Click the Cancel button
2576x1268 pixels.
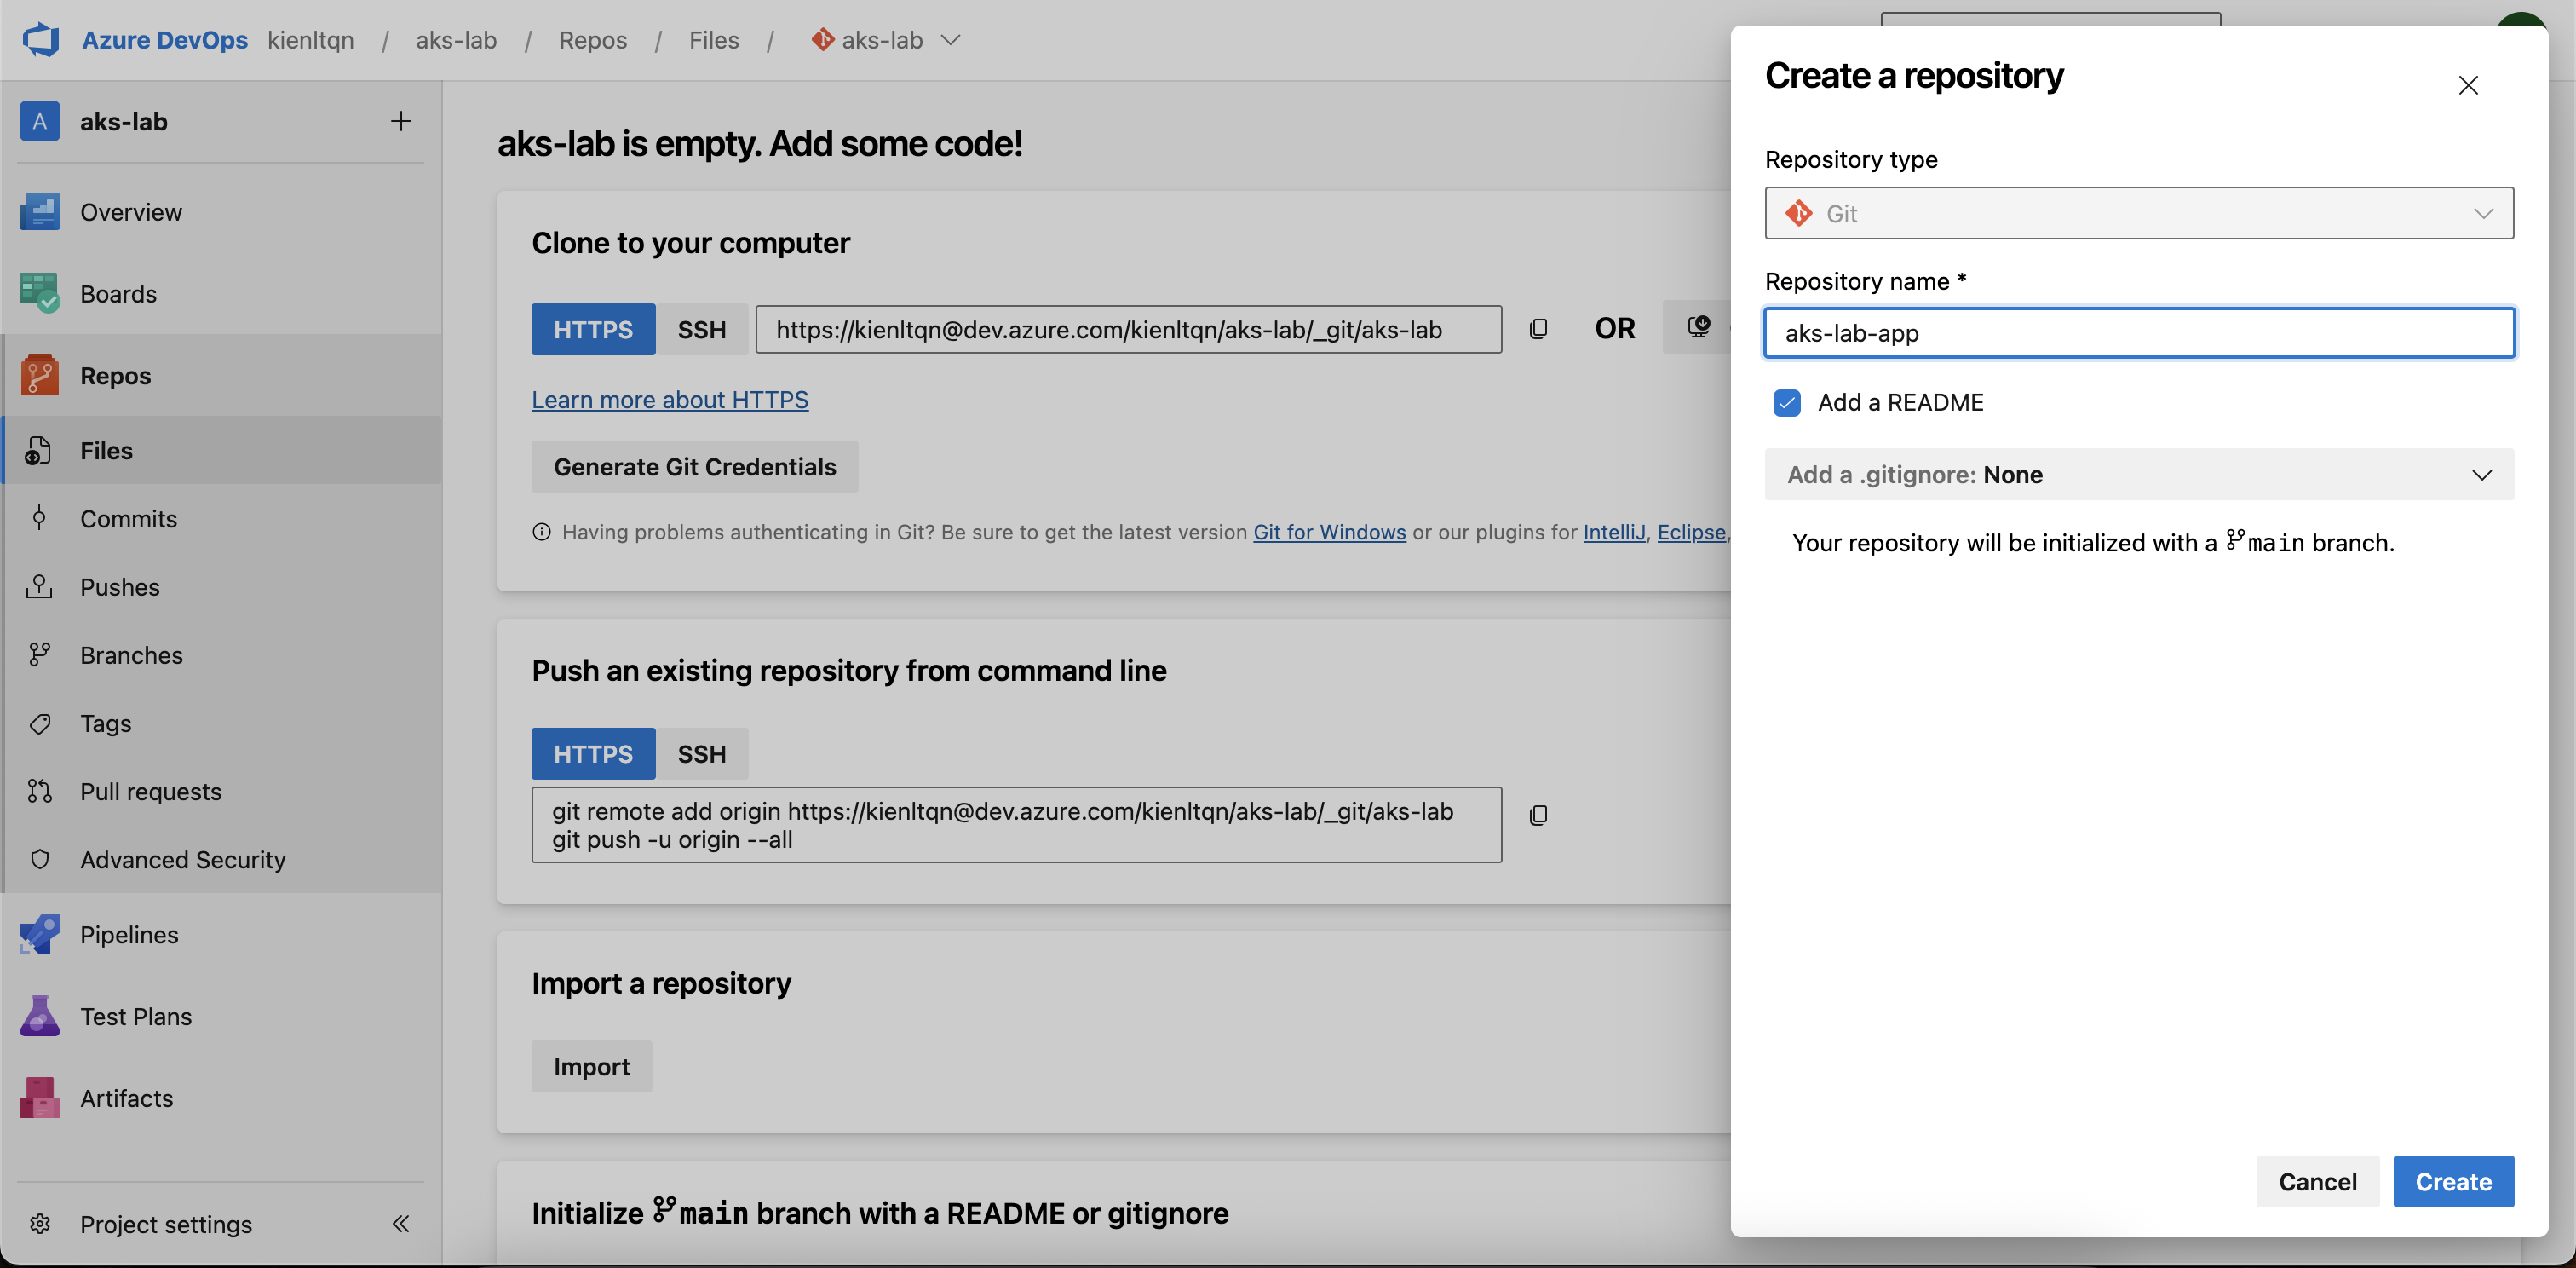(2317, 1181)
